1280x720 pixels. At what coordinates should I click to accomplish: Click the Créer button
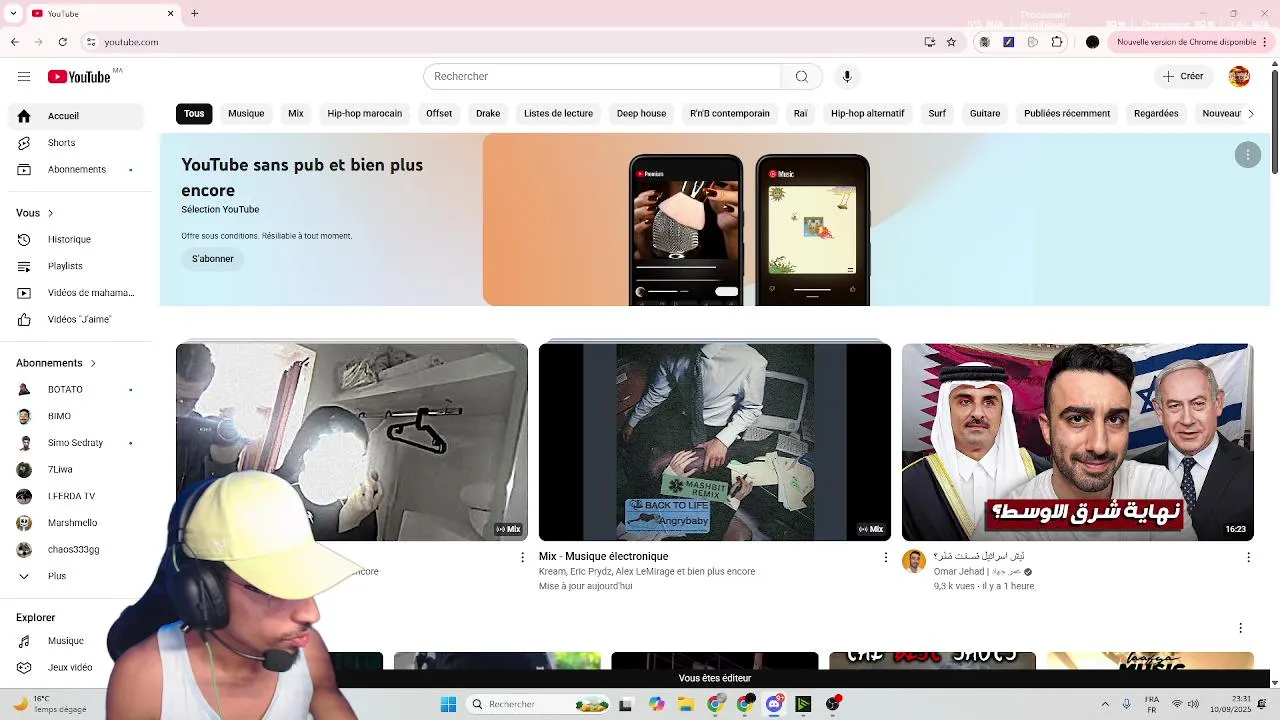click(x=1183, y=77)
